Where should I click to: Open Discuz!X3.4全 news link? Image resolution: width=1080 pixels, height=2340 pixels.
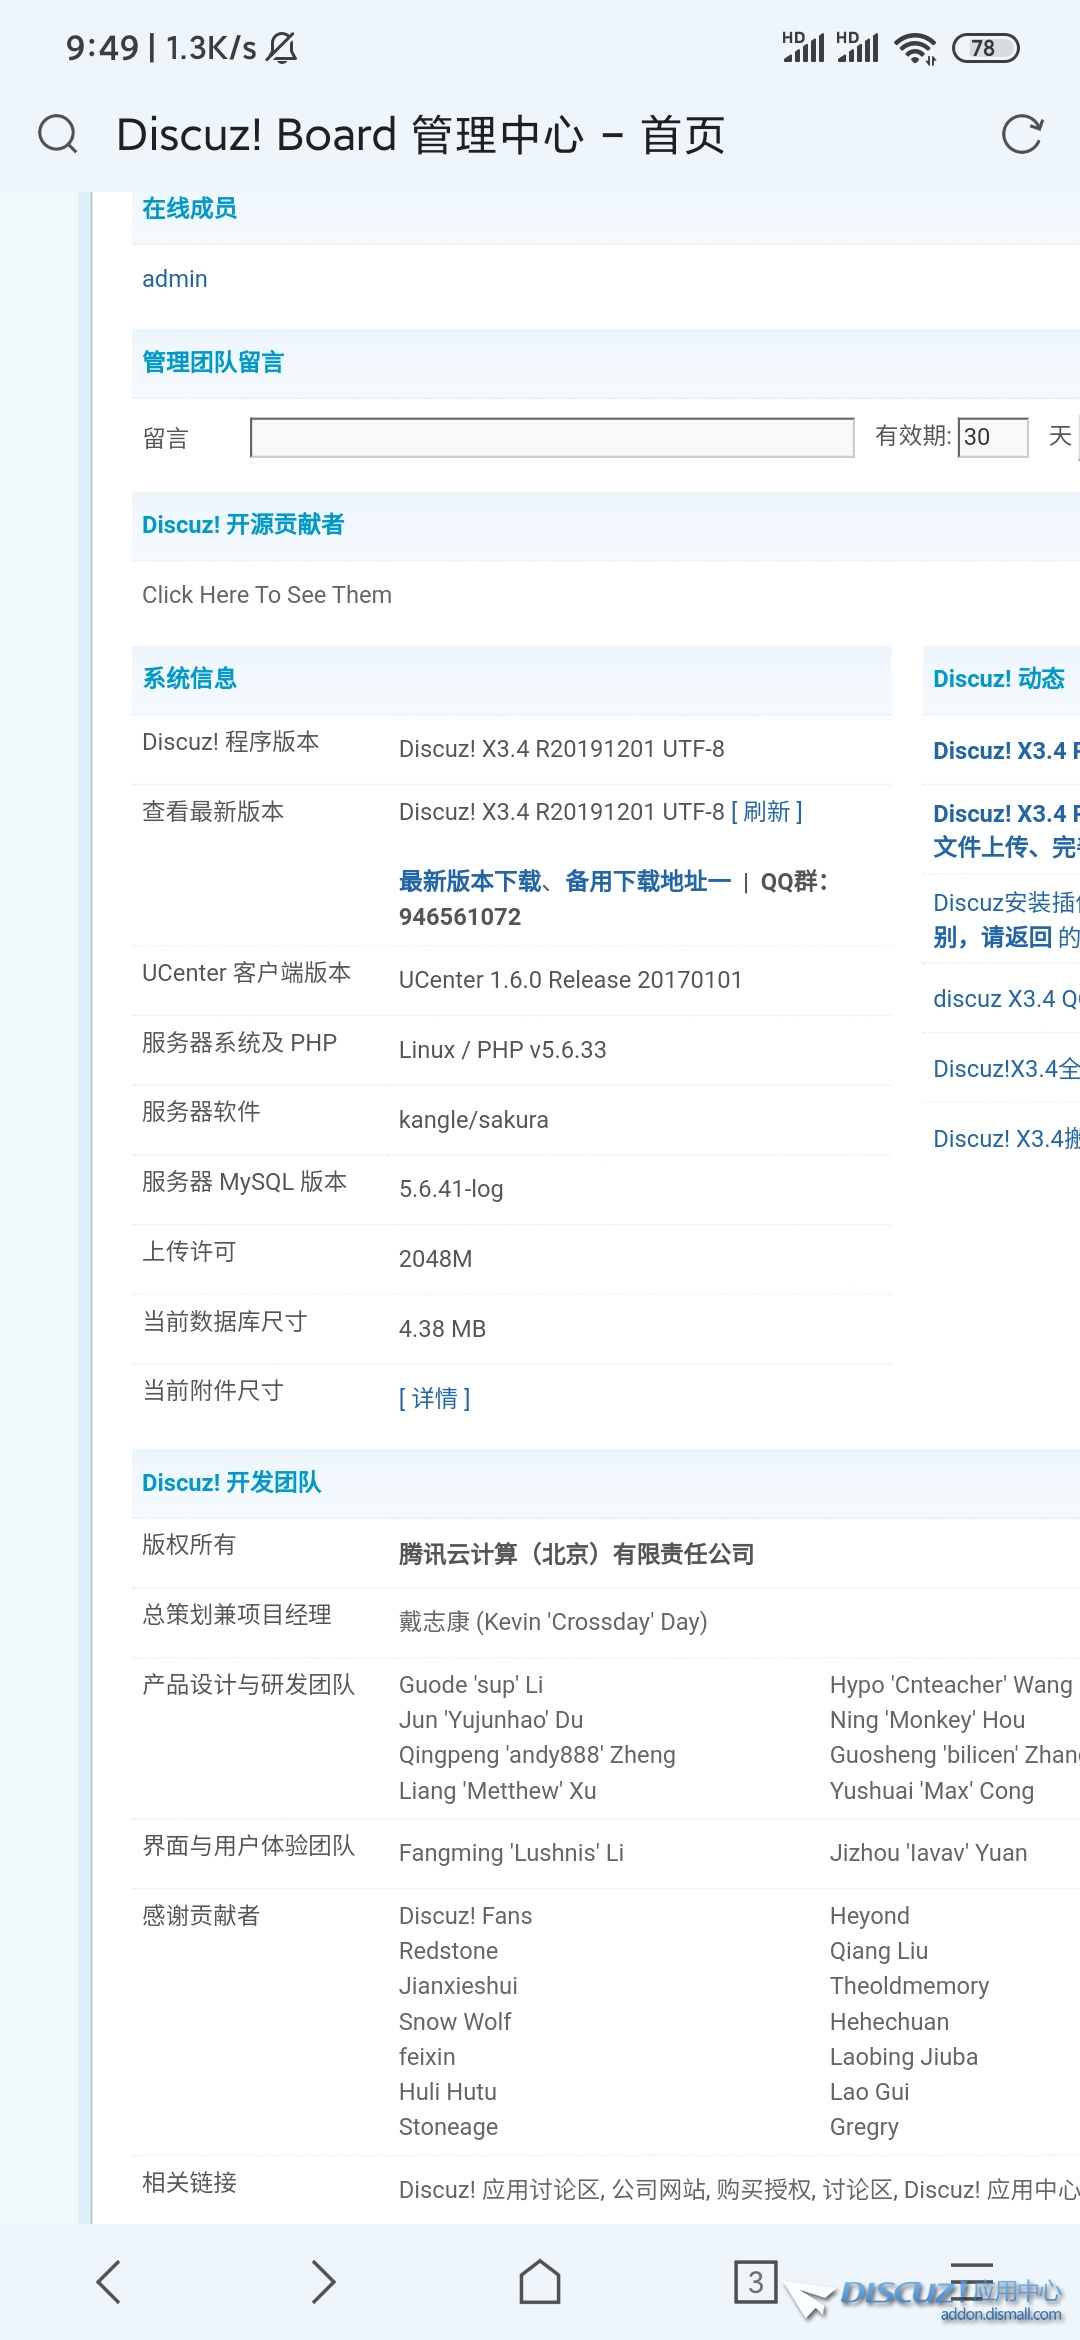click(1006, 1069)
